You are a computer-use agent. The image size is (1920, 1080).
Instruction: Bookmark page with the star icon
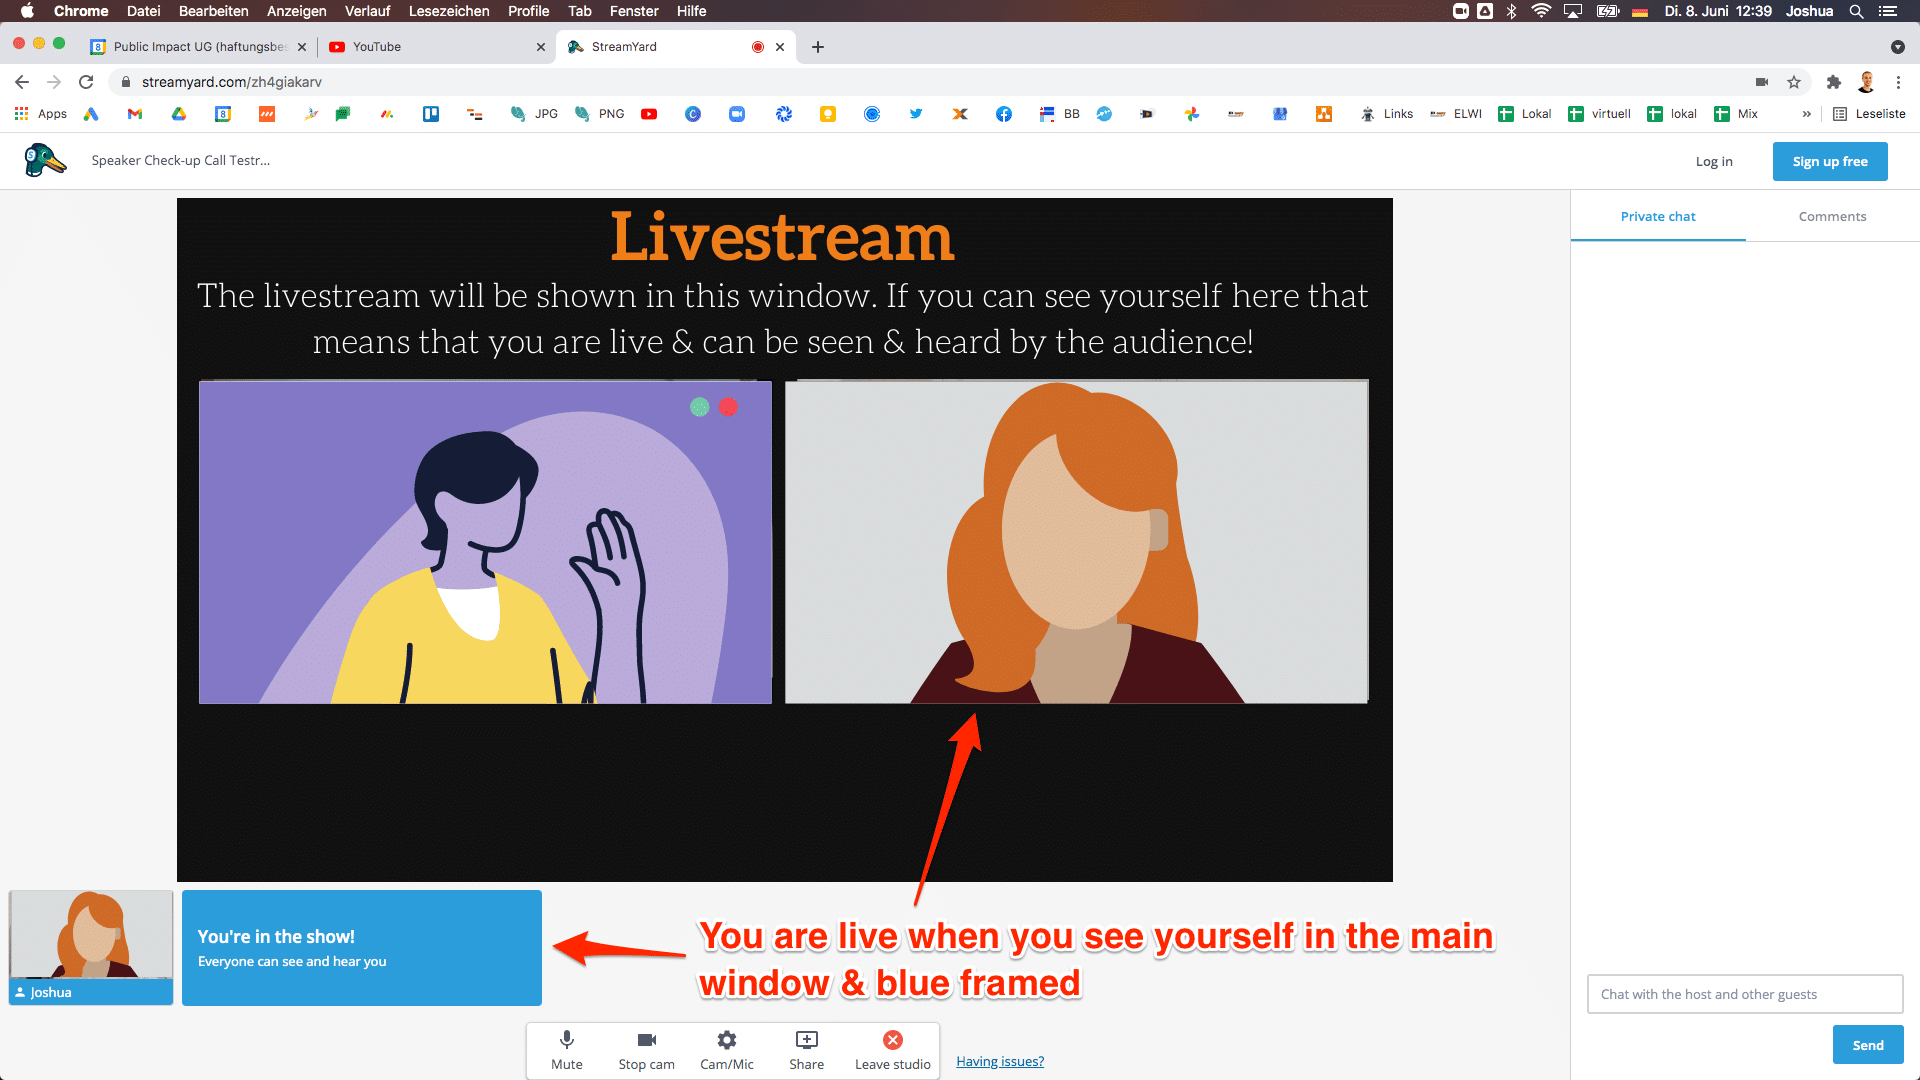1794,82
